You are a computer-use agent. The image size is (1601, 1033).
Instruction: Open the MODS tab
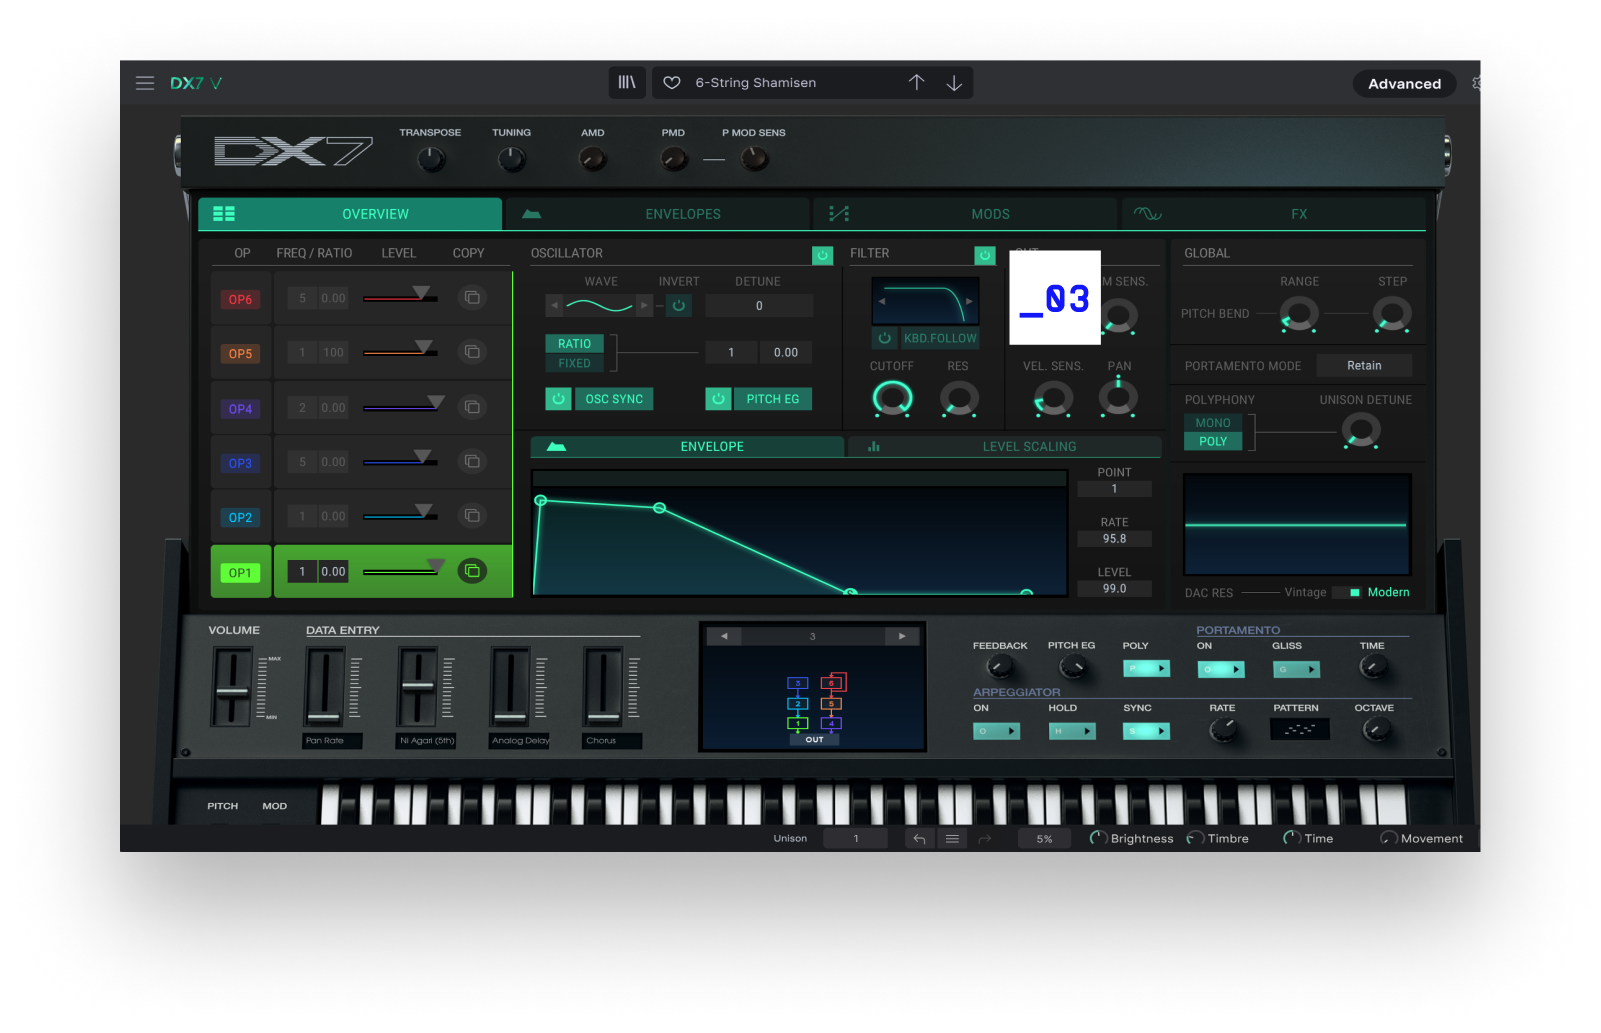[965, 214]
